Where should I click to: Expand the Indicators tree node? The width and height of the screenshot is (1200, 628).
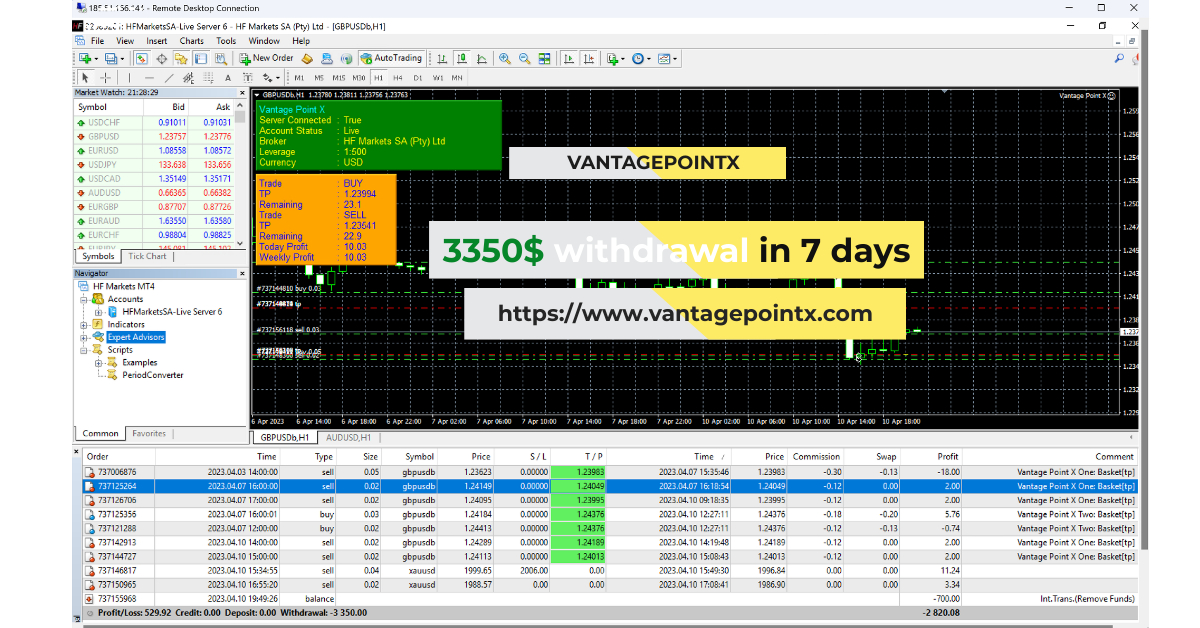(85, 325)
